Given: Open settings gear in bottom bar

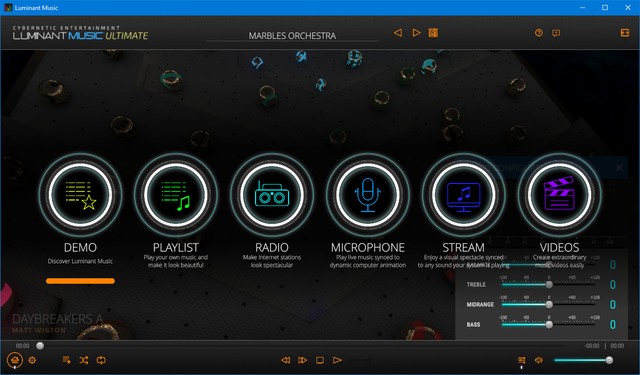Looking at the screenshot, I should click(32, 360).
